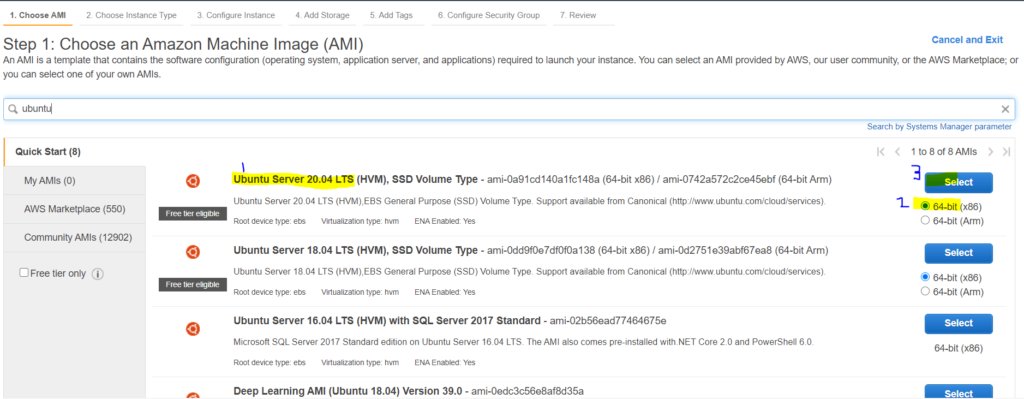Select the Ubuntu Server 20.04 LTS AMI

(958, 183)
